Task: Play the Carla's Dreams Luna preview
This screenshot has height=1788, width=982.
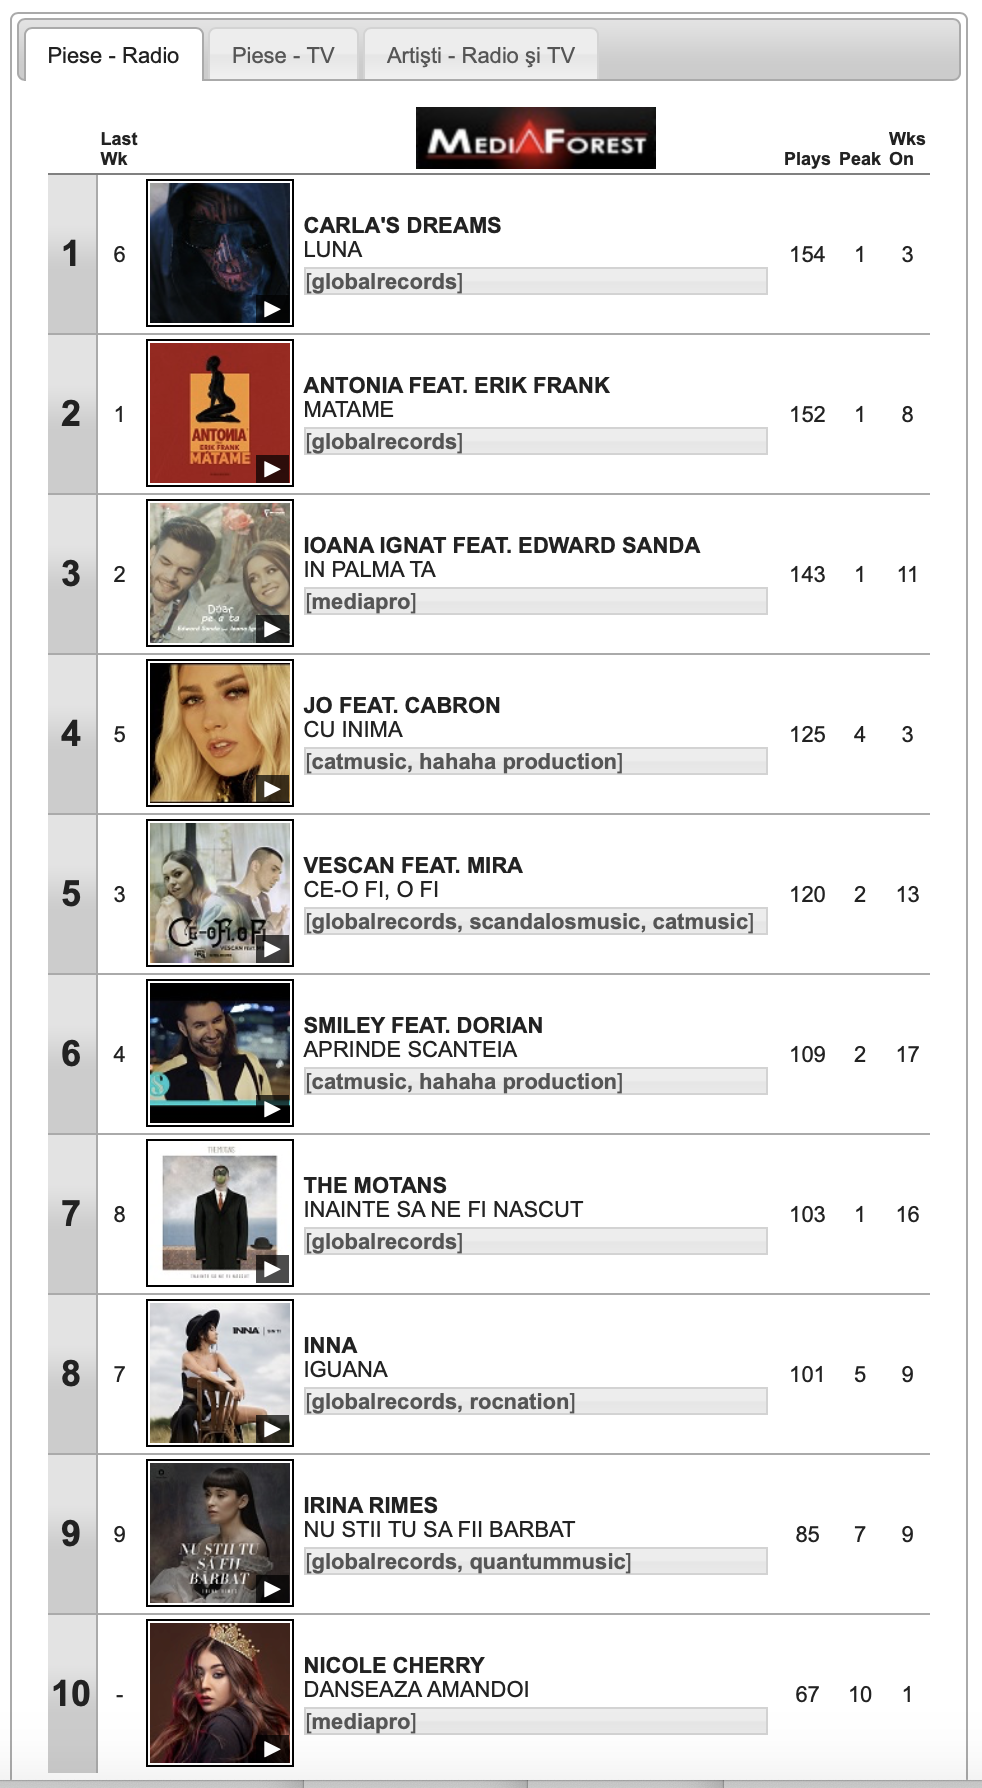Action: (272, 309)
